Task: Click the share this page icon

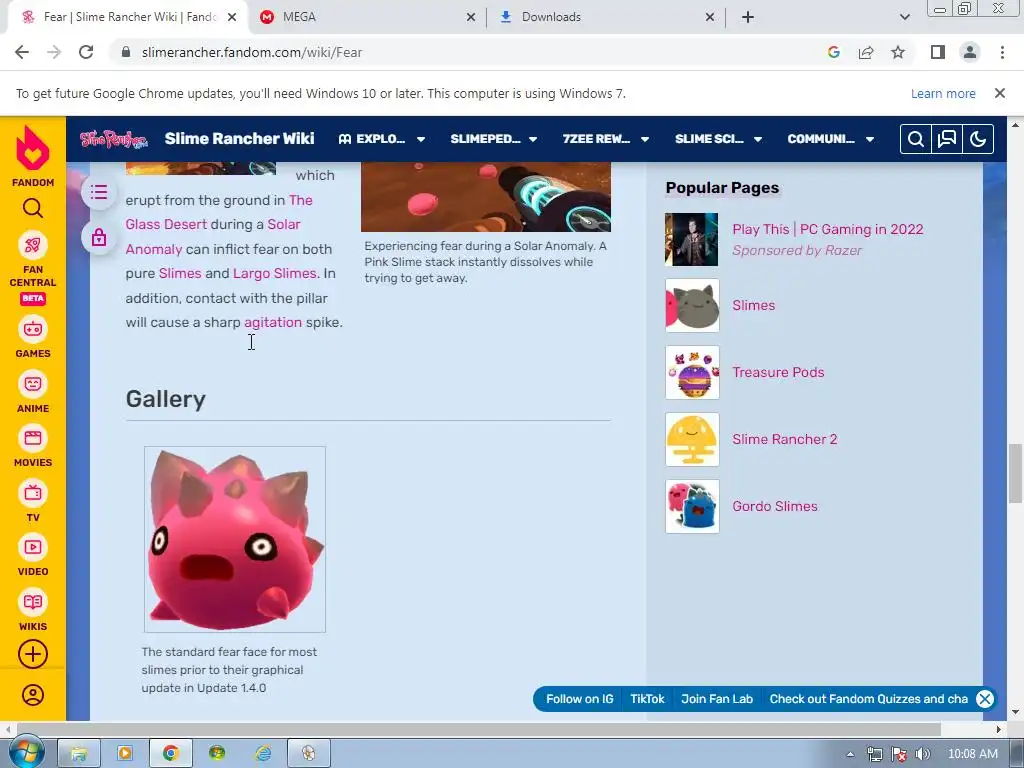Action: click(866, 52)
